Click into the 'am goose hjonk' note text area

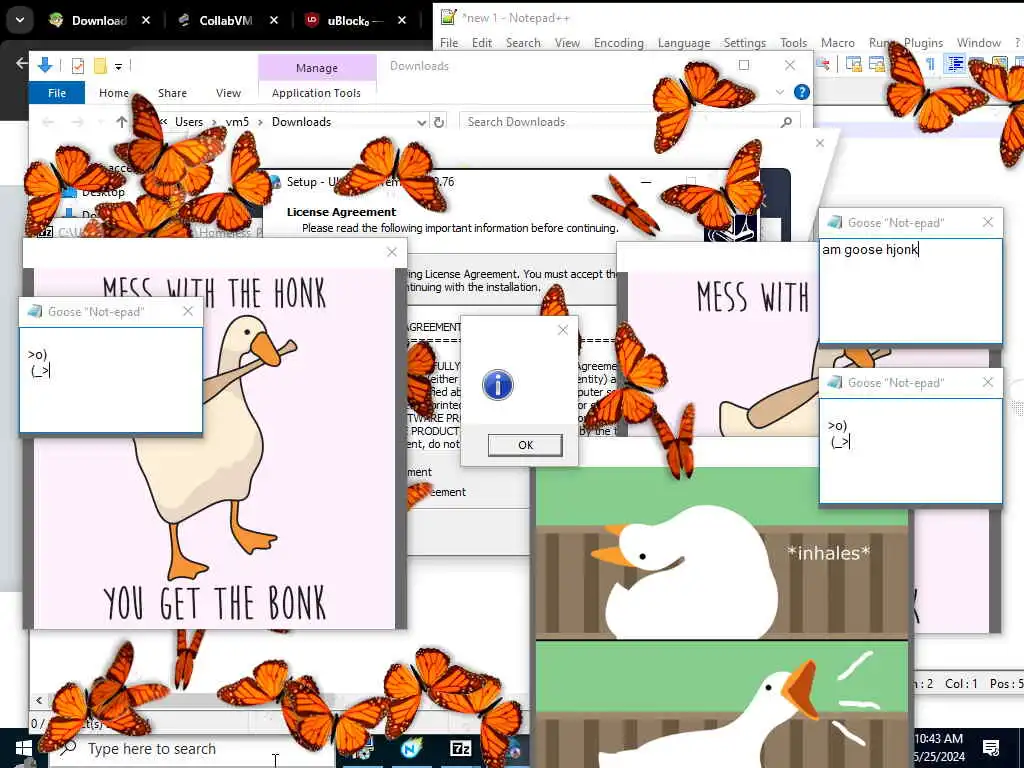(x=910, y=291)
